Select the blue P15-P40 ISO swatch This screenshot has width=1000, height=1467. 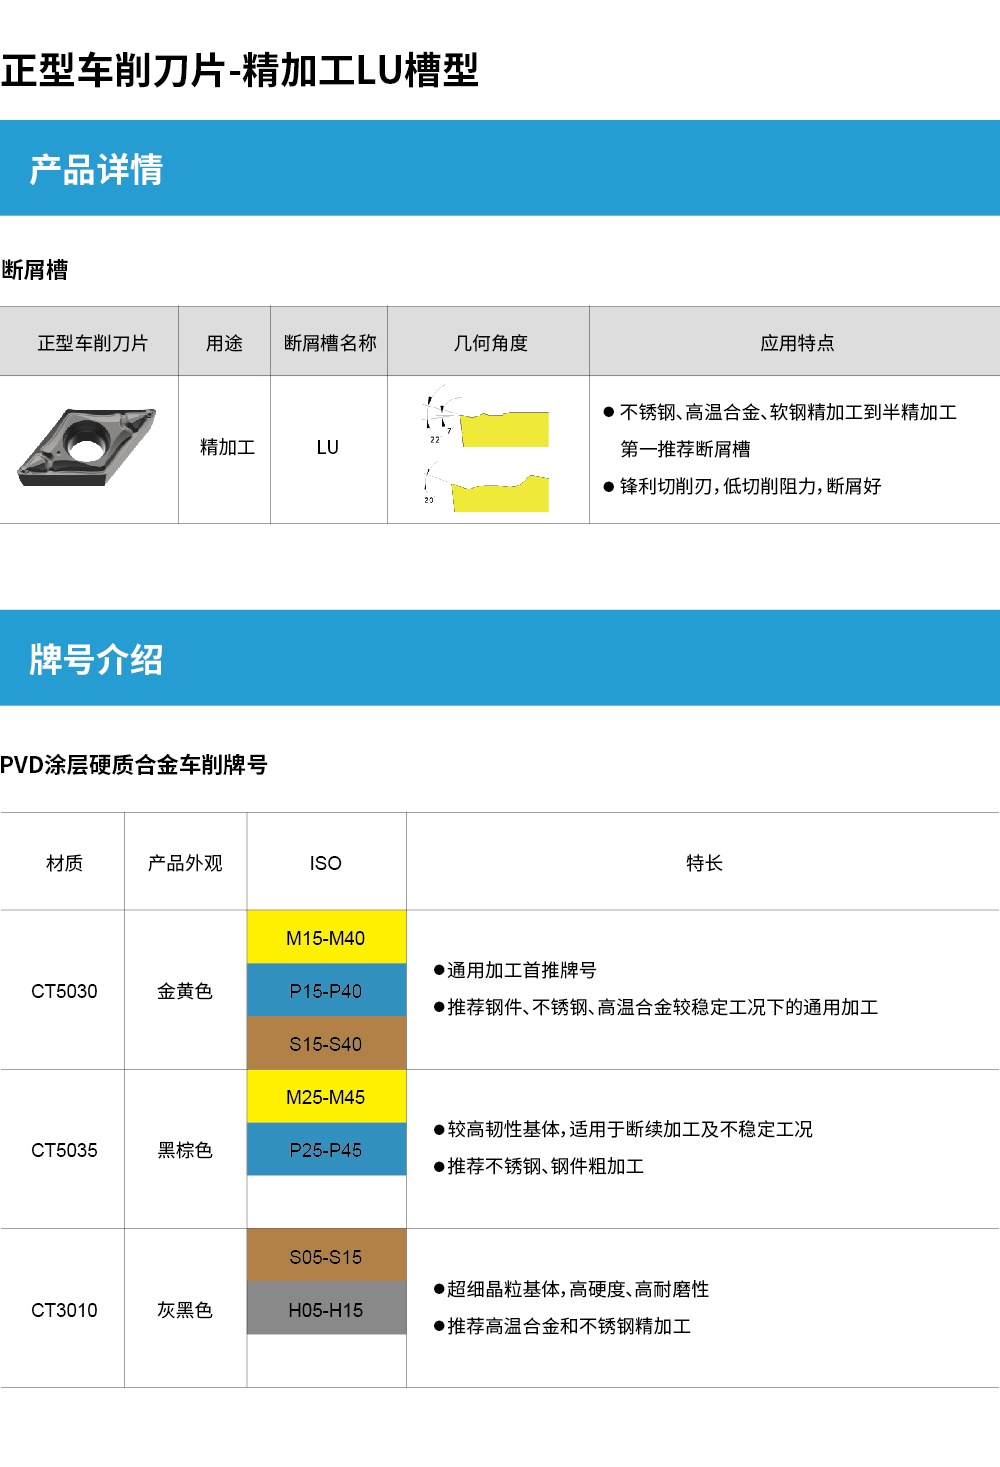click(x=326, y=990)
